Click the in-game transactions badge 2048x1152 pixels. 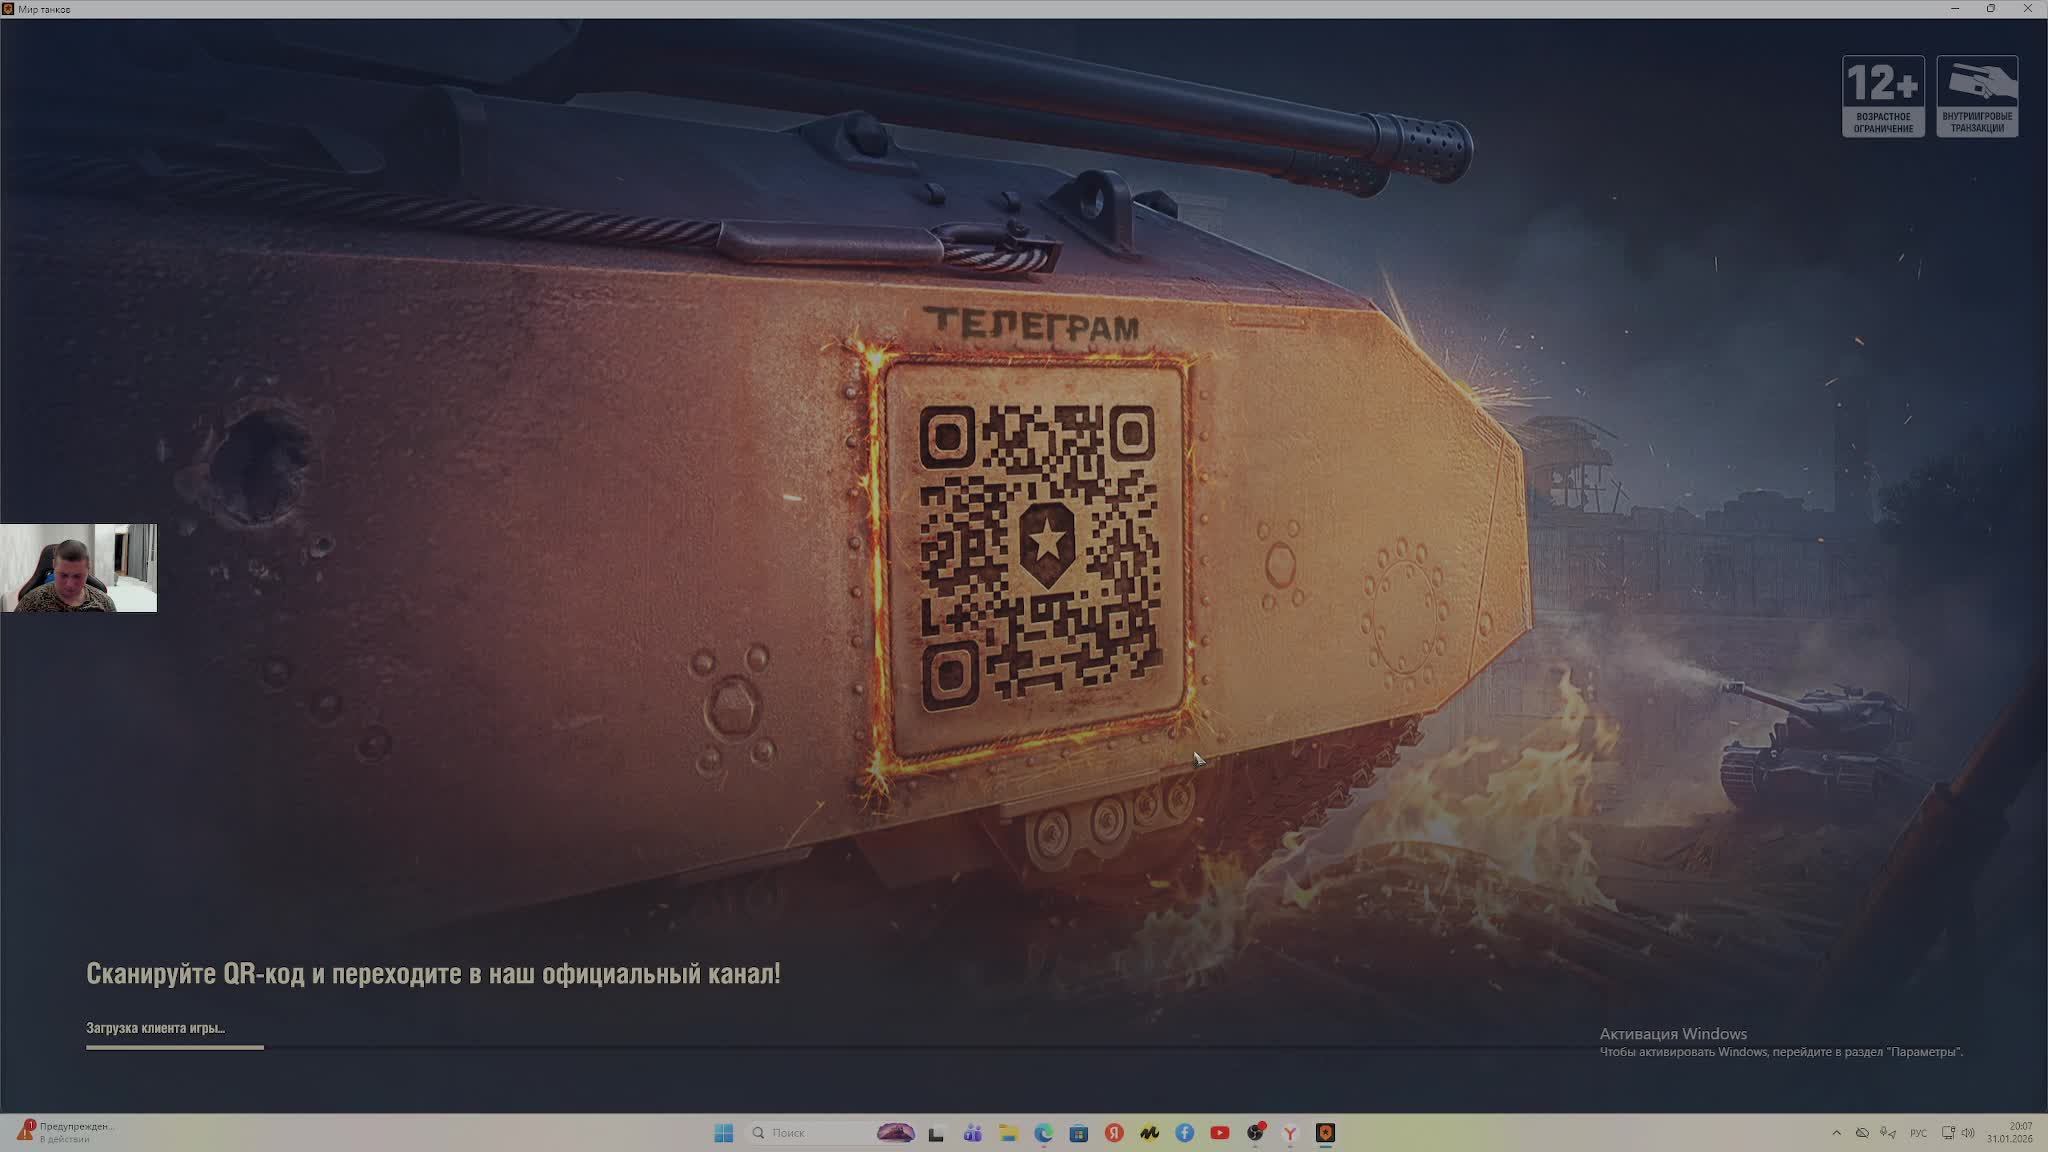point(1977,96)
